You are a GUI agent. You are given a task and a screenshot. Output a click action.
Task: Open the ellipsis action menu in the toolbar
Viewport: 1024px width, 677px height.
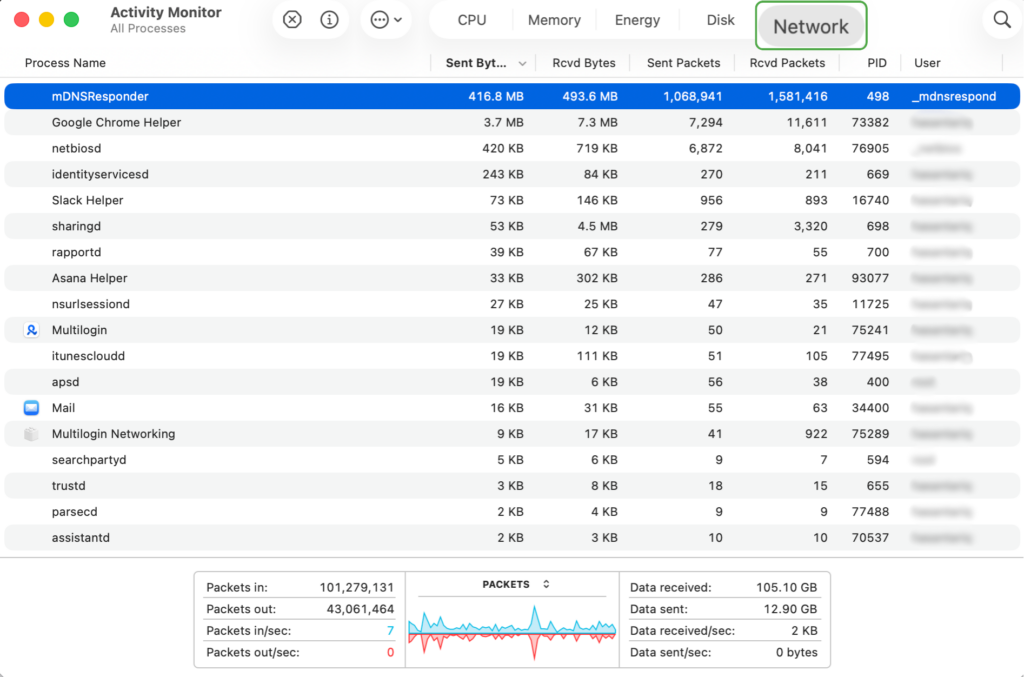(x=385, y=20)
